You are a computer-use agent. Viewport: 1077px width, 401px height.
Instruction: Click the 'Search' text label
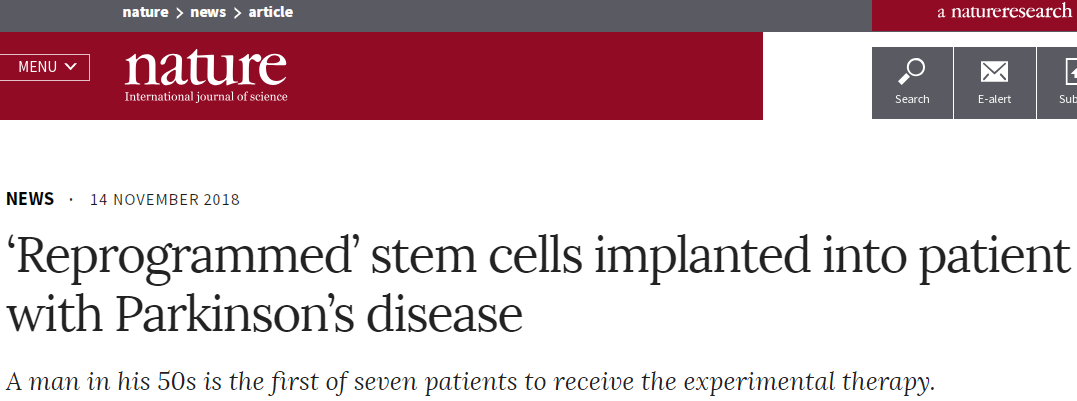pyautogui.click(x=912, y=99)
